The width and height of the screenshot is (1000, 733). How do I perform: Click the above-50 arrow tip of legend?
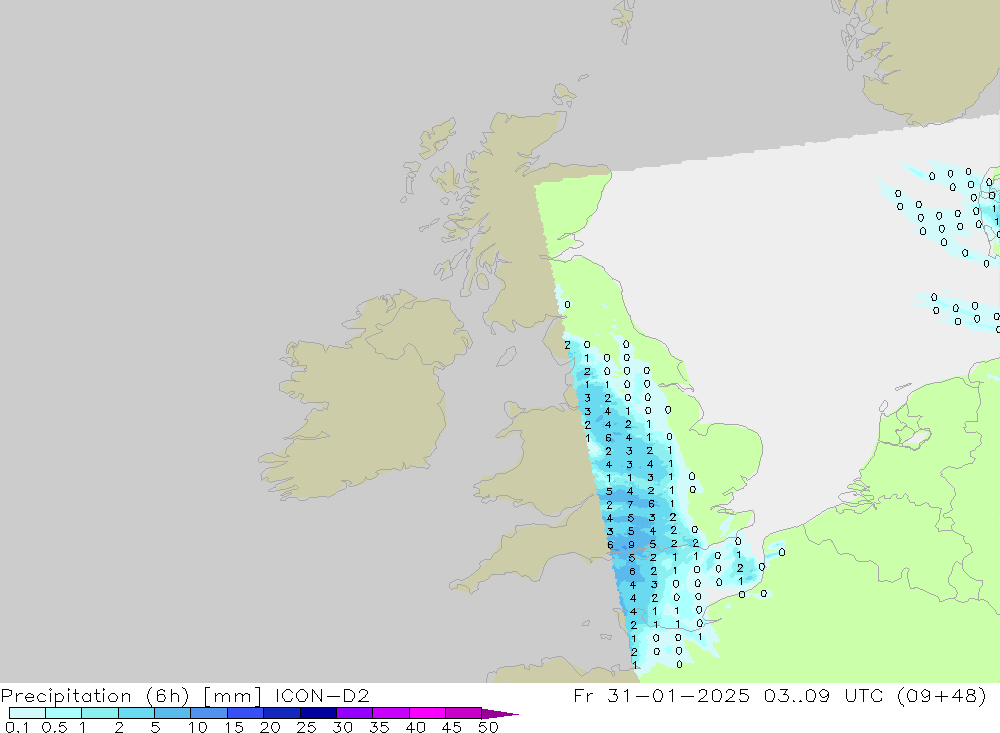tap(499, 713)
